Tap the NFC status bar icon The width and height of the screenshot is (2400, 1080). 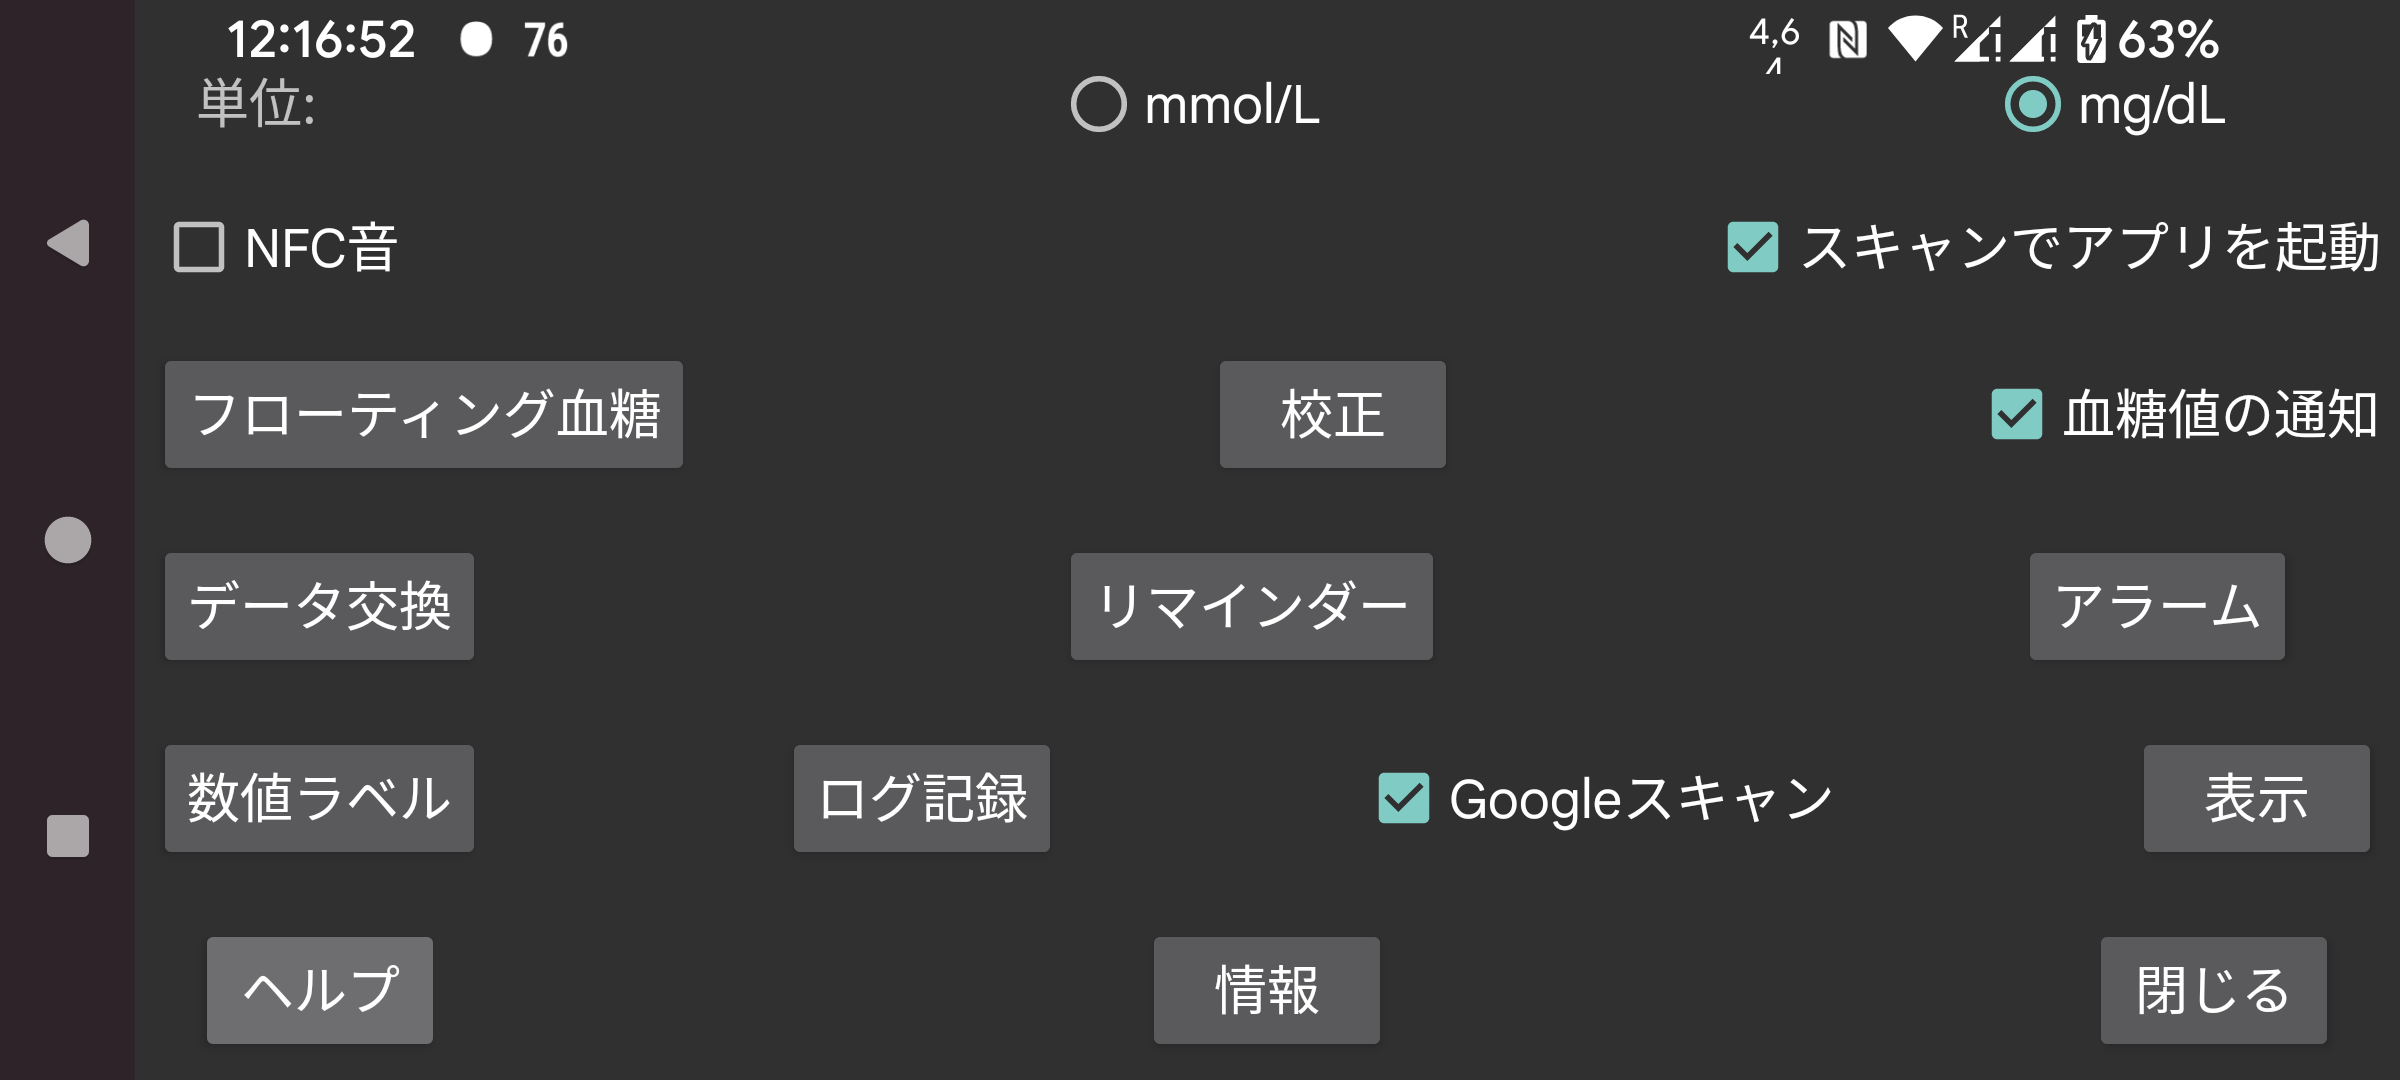pos(1847,40)
